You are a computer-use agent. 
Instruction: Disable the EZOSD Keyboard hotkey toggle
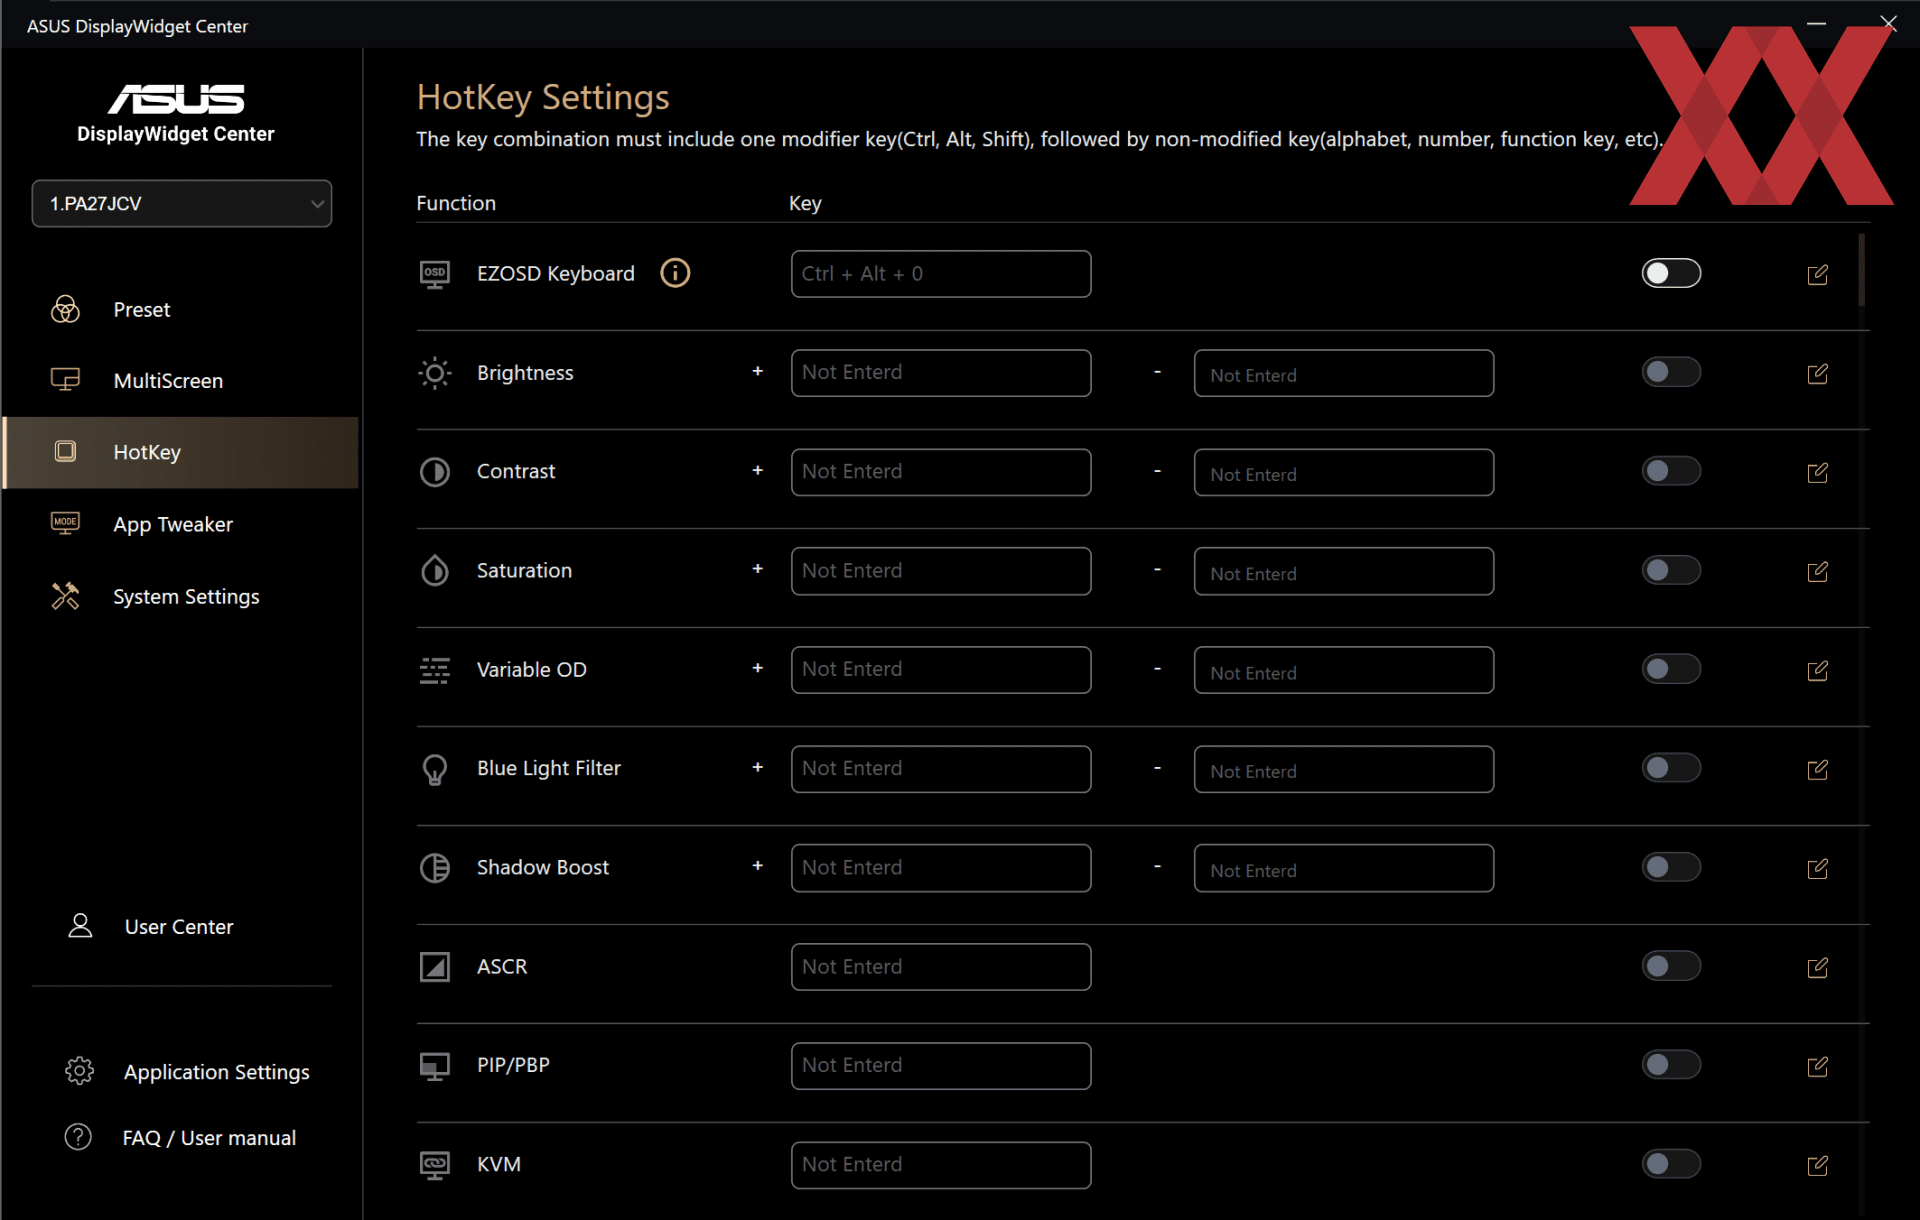pyautogui.click(x=1671, y=273)
